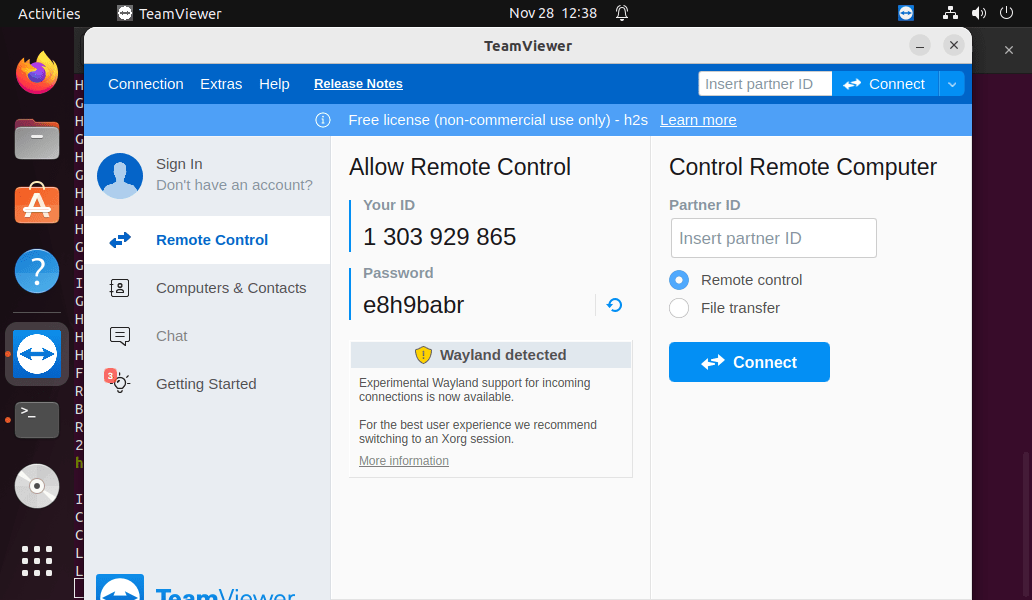
Task: Expand the Connect button dropdown arrow
Action: pyautogui.click(x=952, y=83)
